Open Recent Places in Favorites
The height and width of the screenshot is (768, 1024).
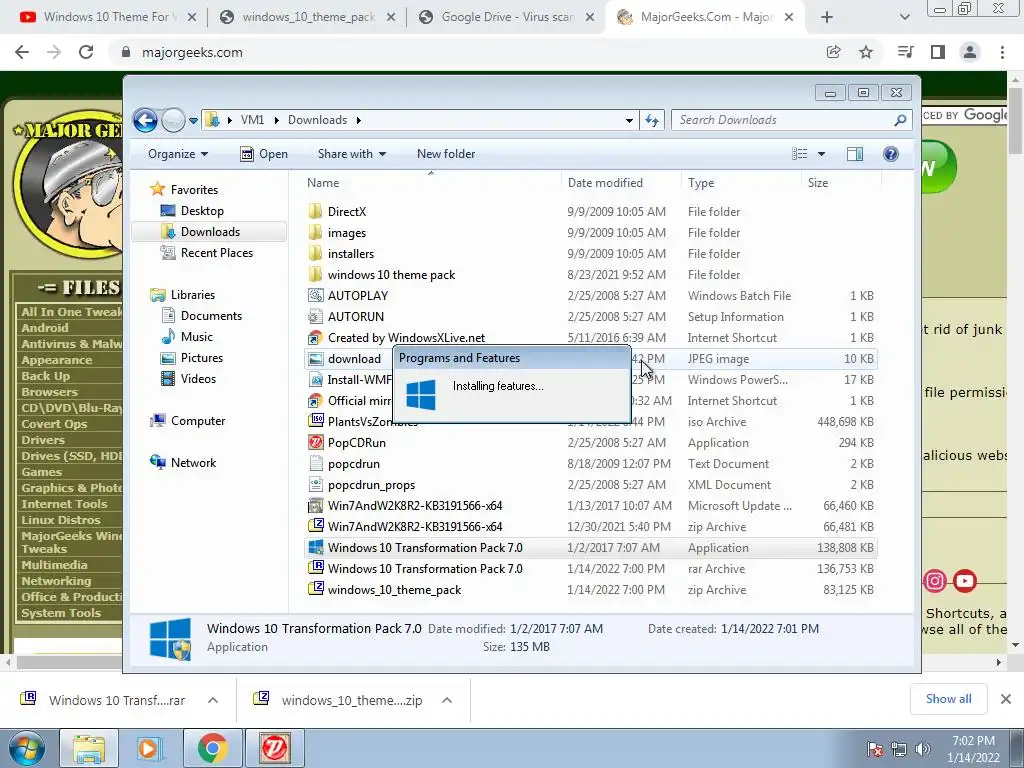point(216,253)
